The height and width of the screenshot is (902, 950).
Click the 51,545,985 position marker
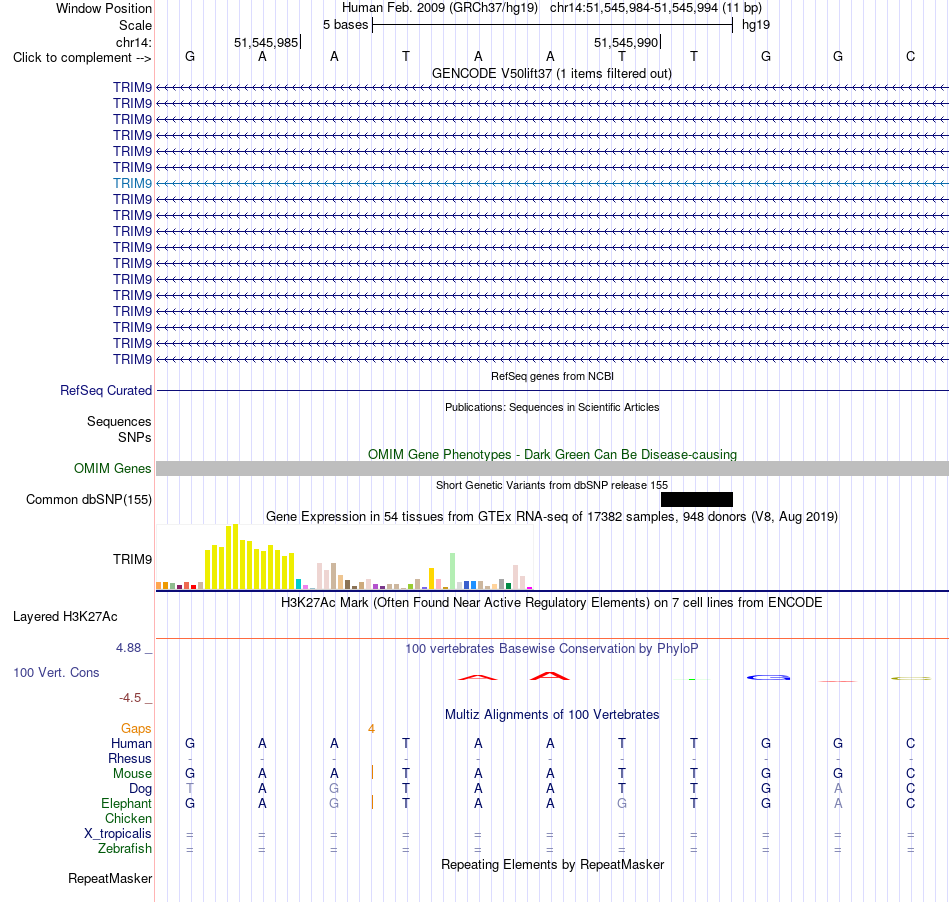click(x=267, y=42)
